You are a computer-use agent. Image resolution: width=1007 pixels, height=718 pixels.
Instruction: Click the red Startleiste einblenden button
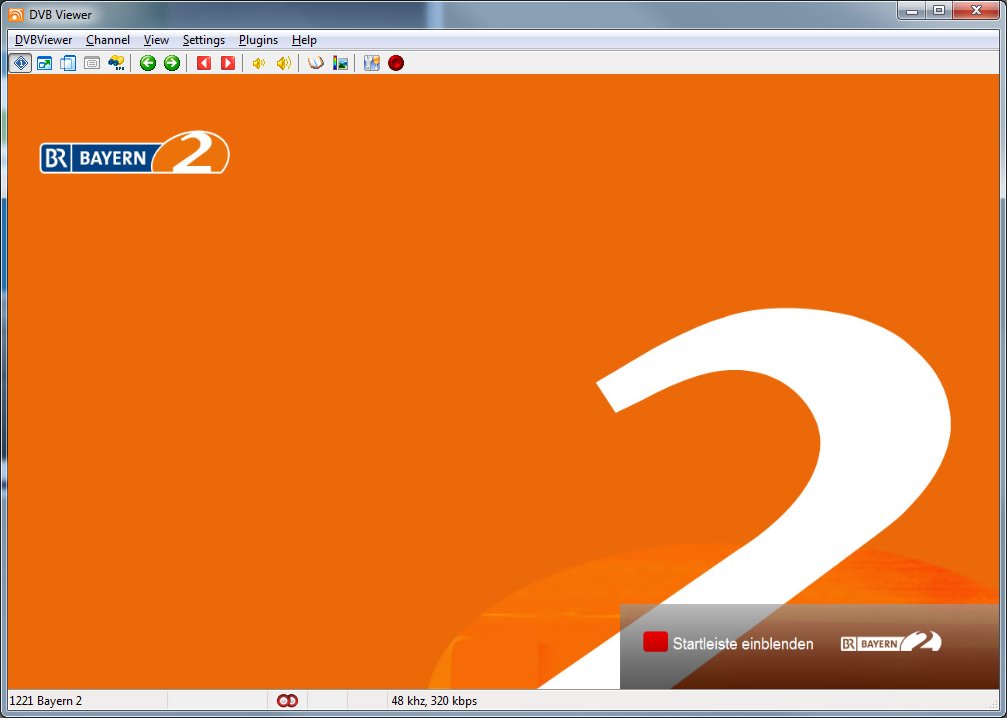pyautogui.click(x=655, y=643)
